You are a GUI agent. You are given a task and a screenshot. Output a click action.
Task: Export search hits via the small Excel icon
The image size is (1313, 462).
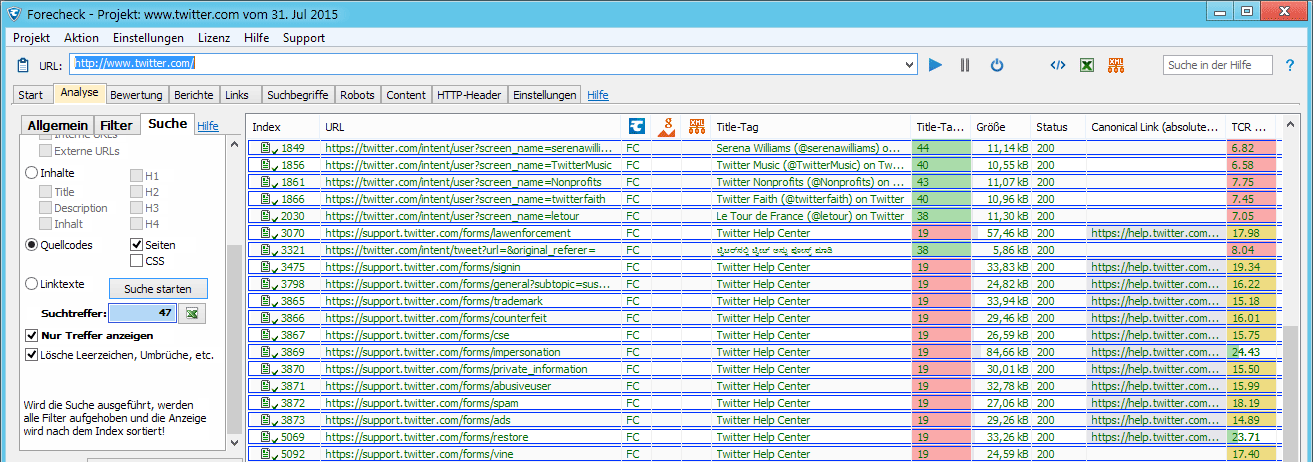coord(191,314)
